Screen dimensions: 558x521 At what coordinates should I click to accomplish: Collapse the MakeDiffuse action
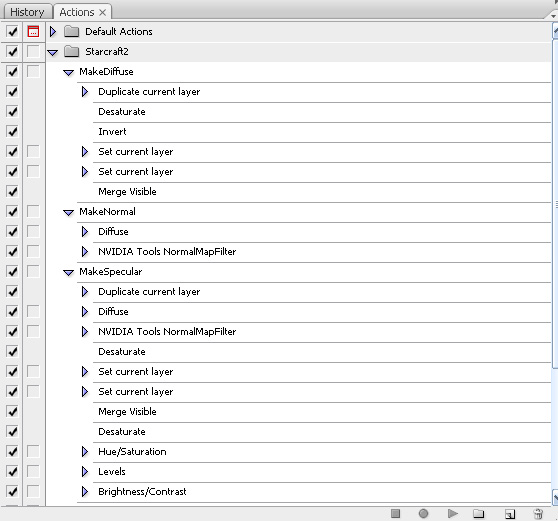coord(68,72)
